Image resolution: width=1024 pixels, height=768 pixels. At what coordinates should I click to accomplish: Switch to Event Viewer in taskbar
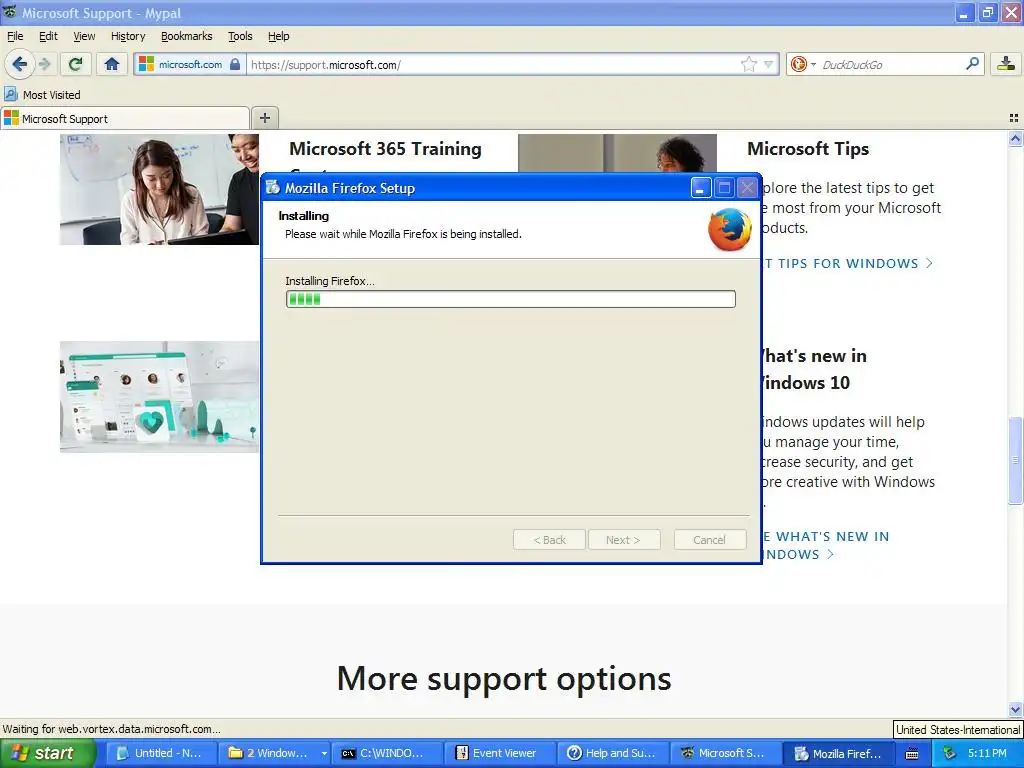pos(500,753)
